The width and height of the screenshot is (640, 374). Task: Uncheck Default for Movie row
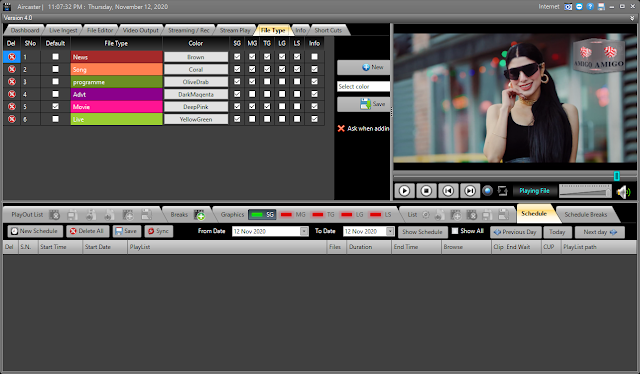56,106
